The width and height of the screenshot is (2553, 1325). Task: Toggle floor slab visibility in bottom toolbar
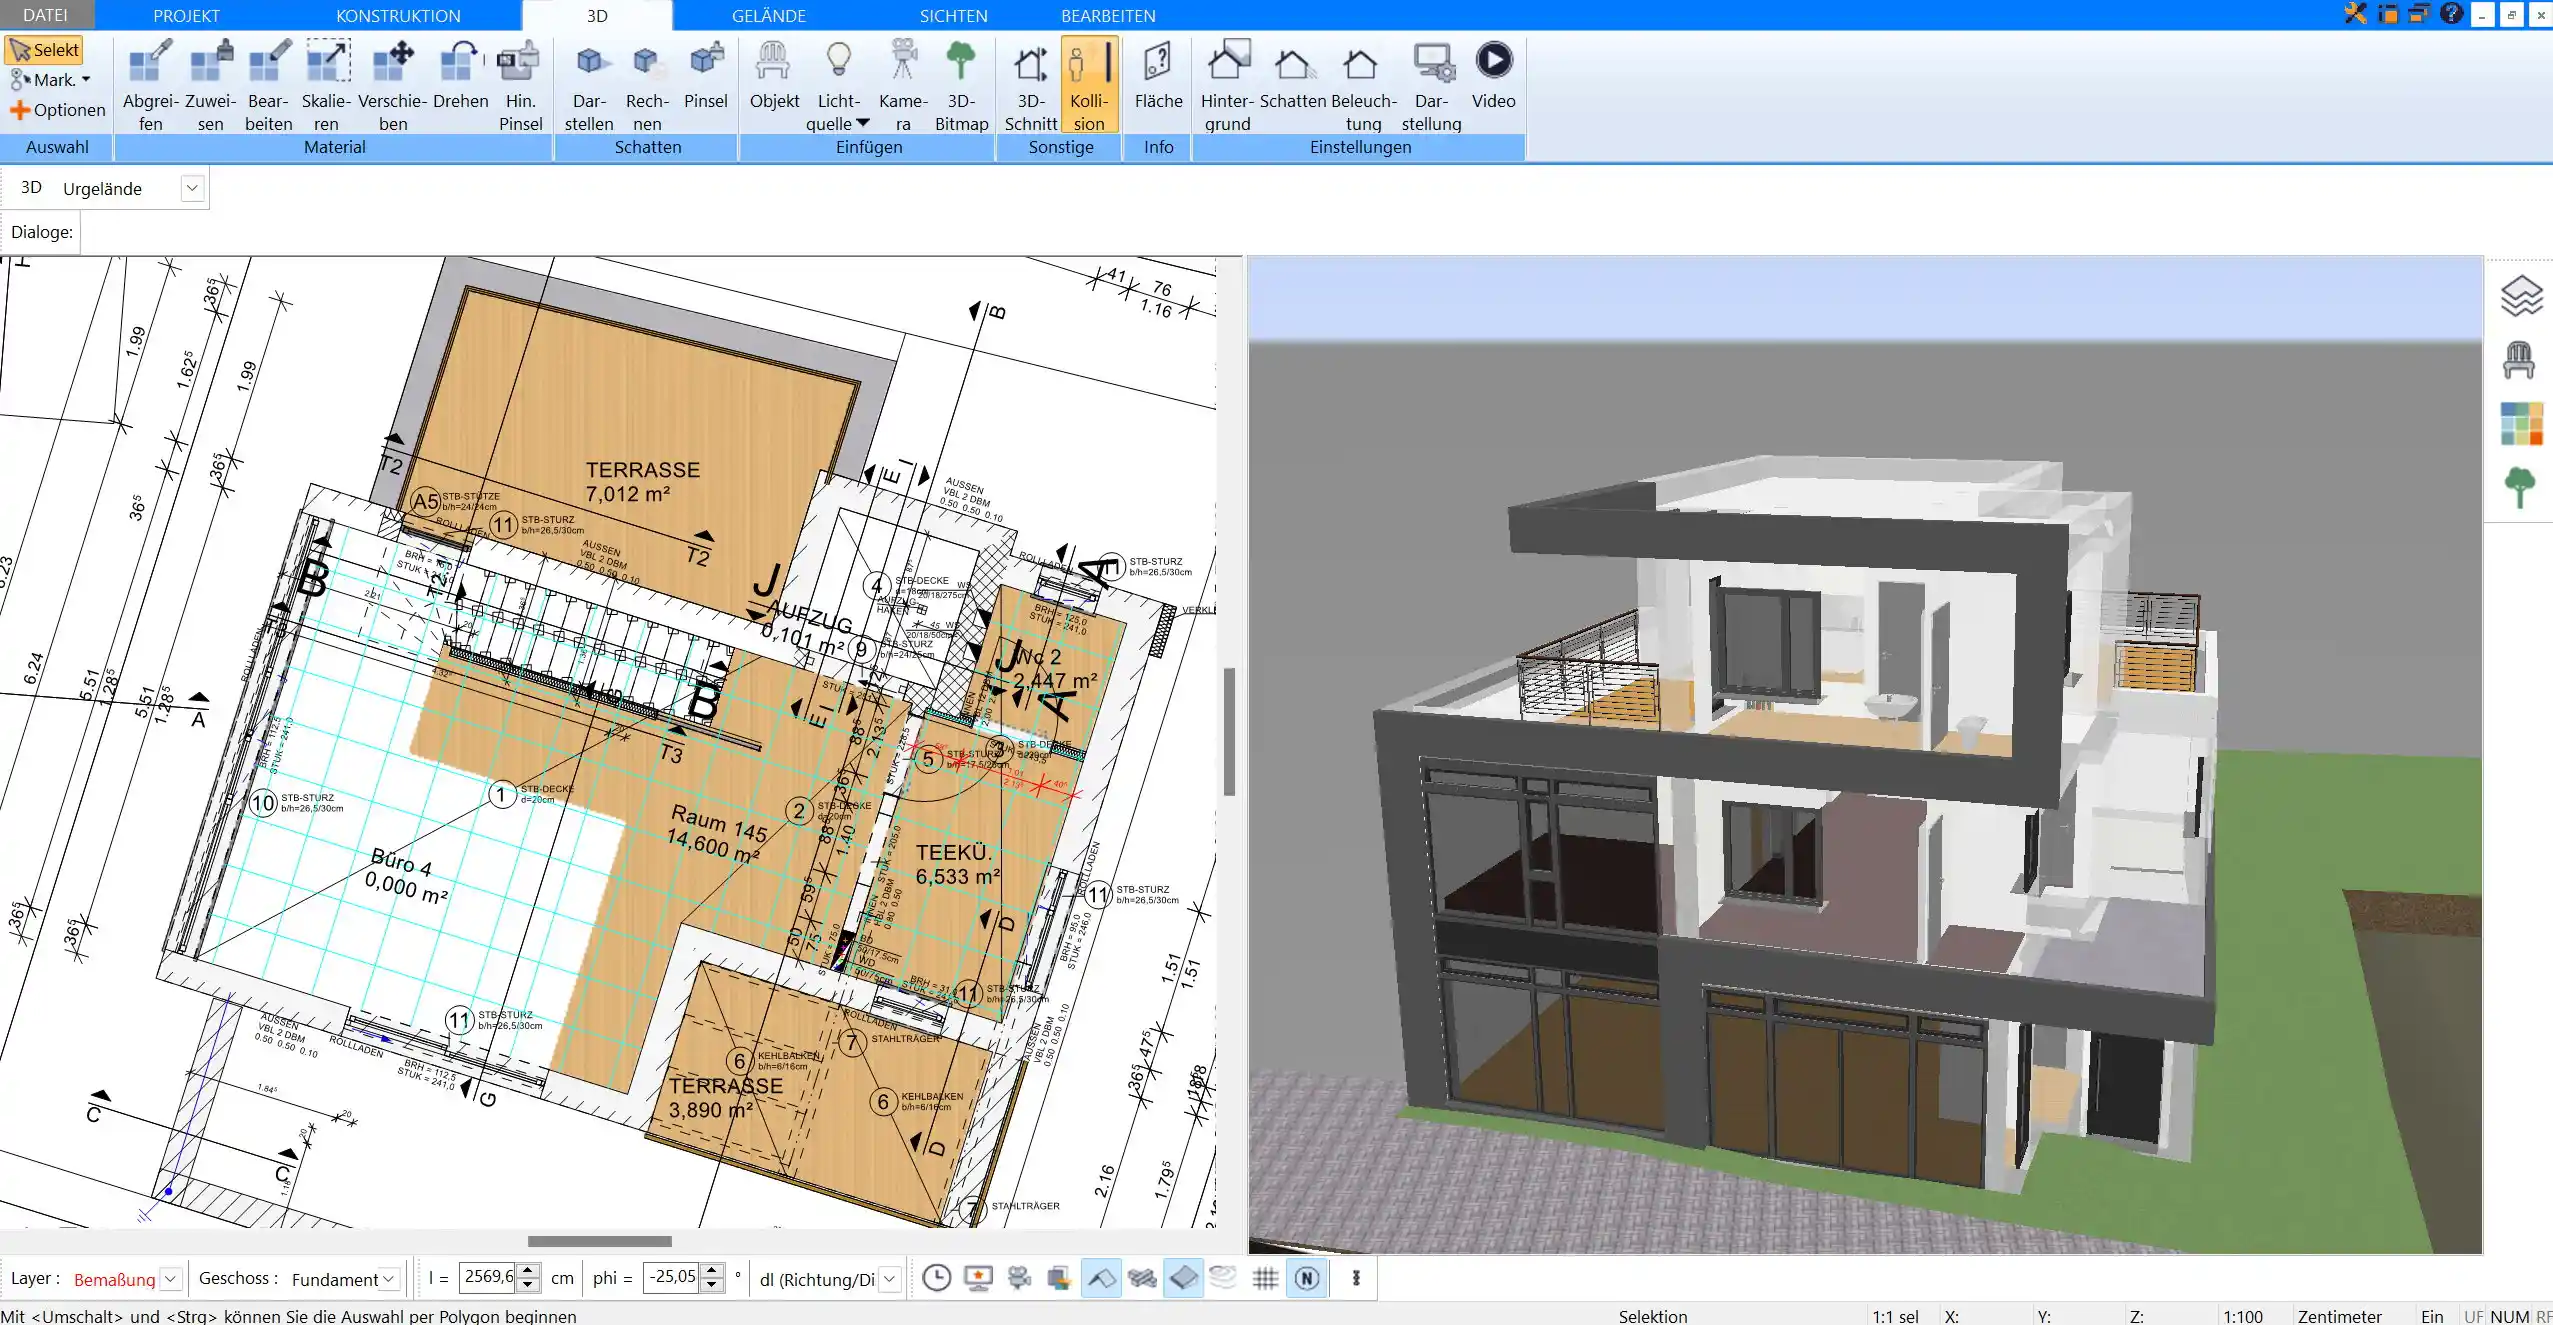click(1183, 1278)
